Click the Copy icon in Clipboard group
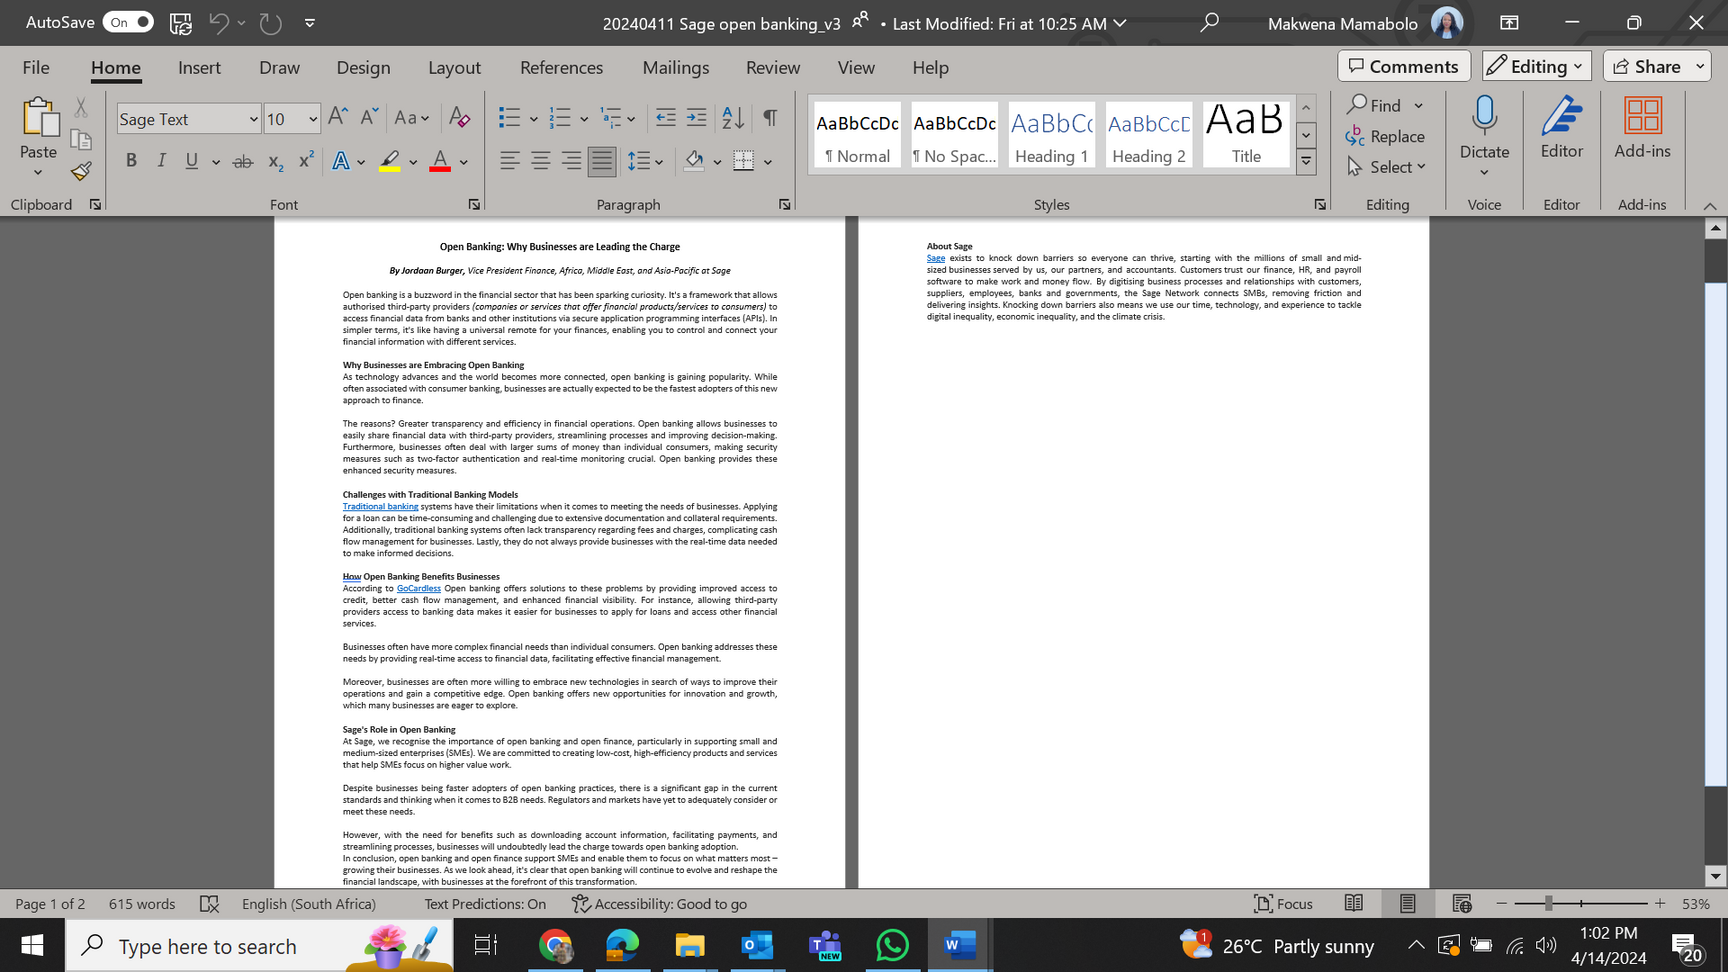This screenshot has width=1728, height=972. pyautogui.click(x=81, y=139)
